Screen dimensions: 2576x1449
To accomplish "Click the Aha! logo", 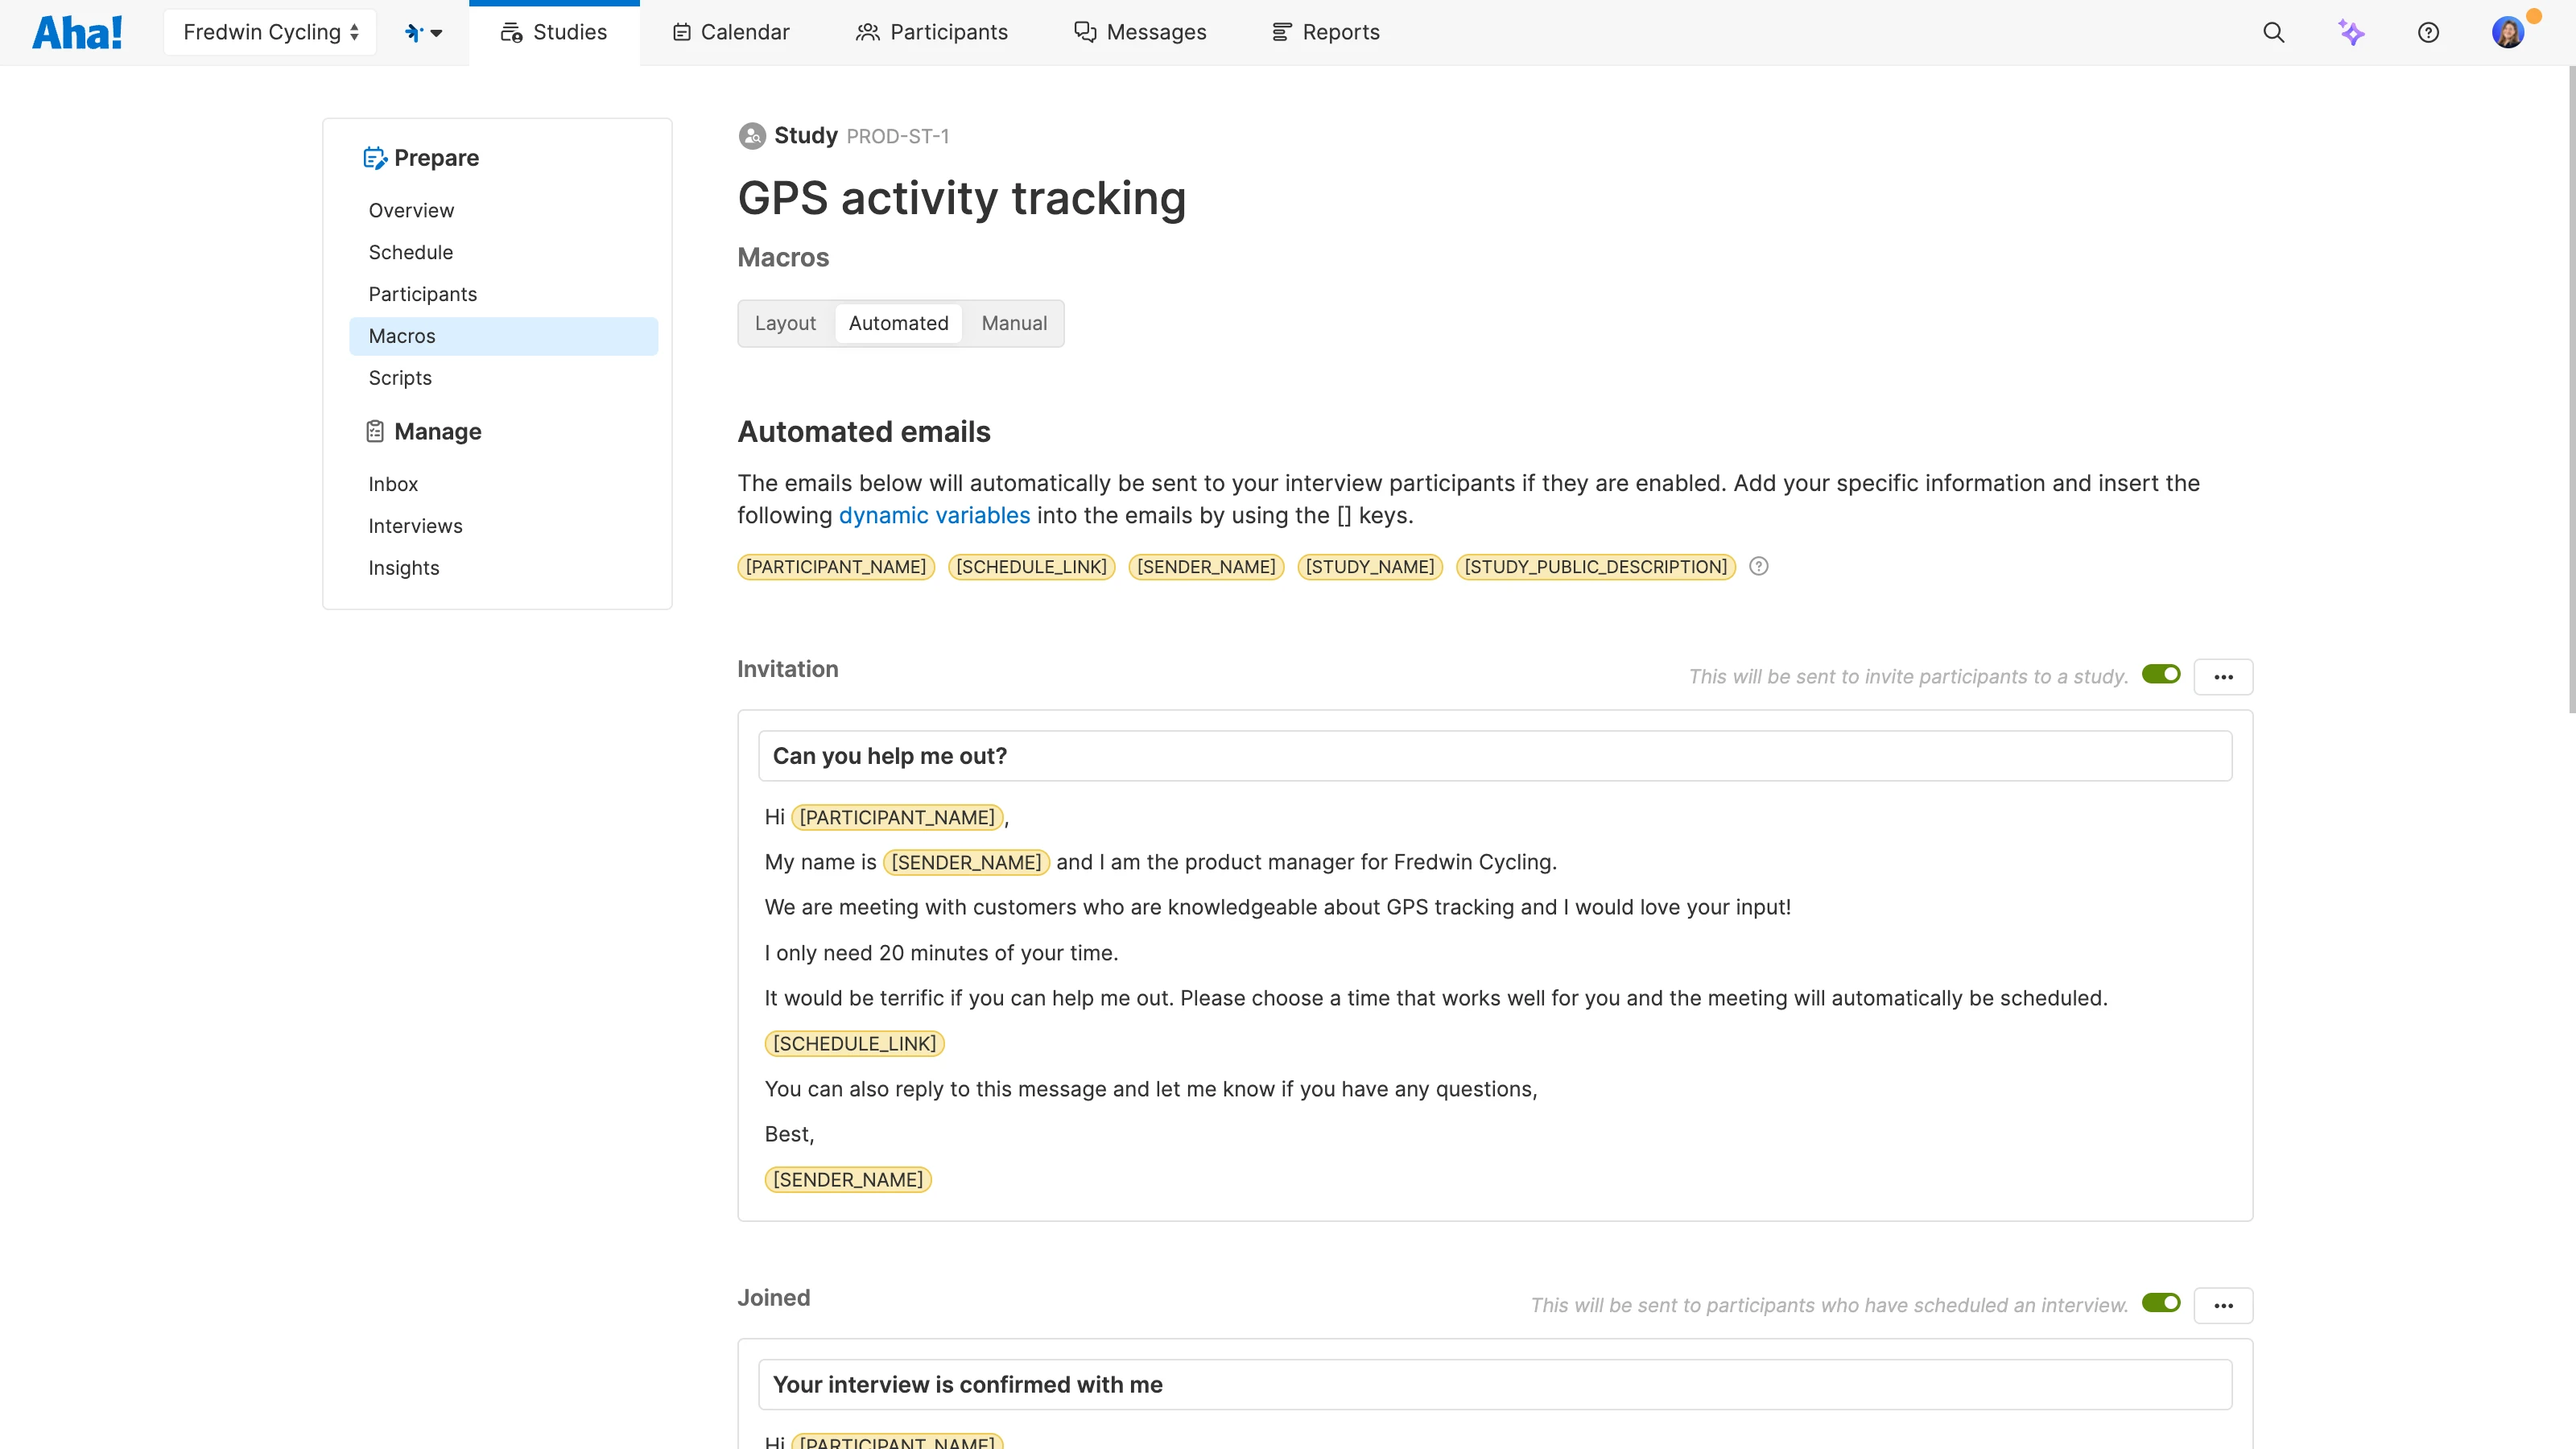I will coord(78,31).
